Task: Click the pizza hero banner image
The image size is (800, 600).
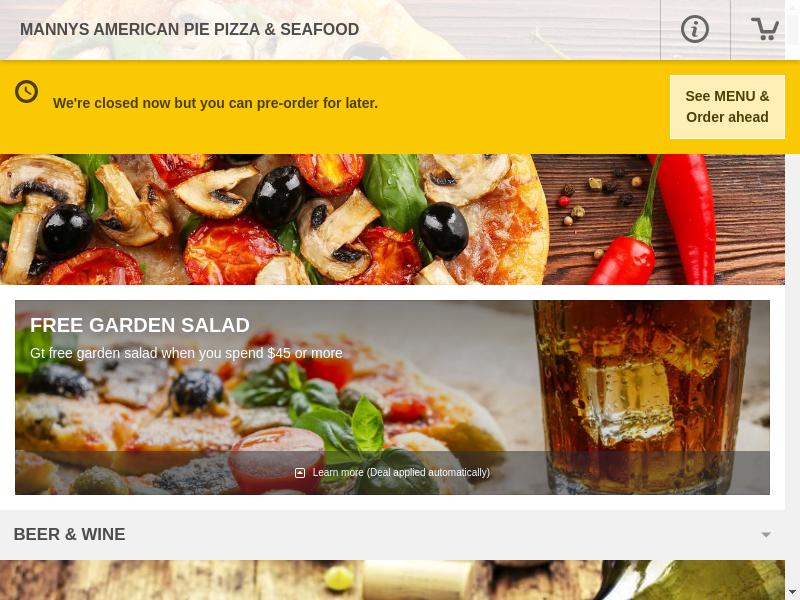Action: click(x=392, y=219)
